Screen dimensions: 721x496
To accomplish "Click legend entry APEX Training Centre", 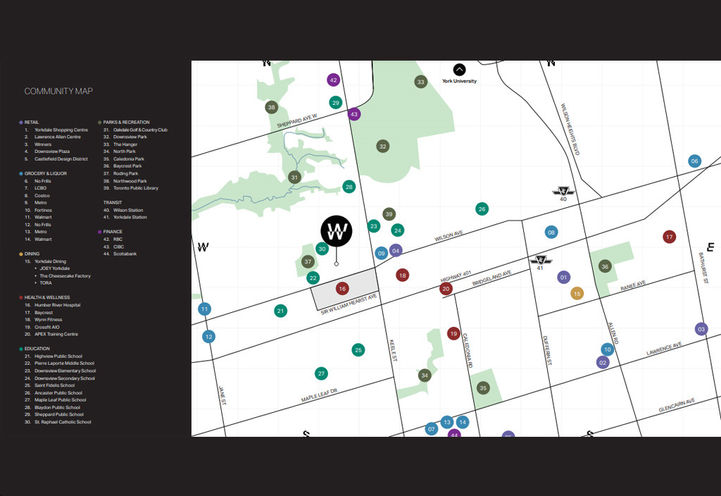I will pyautogui.click(x=51, y=334).
